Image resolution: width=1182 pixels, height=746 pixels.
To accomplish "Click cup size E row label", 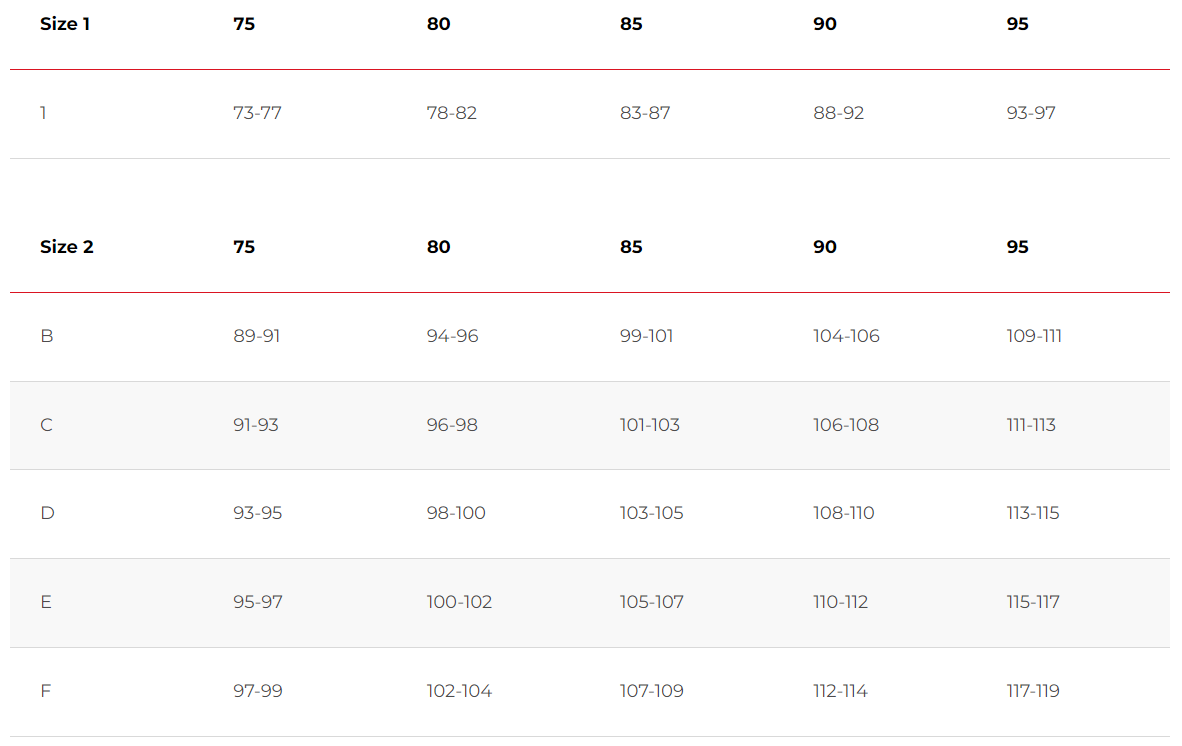I will (46, 602).
